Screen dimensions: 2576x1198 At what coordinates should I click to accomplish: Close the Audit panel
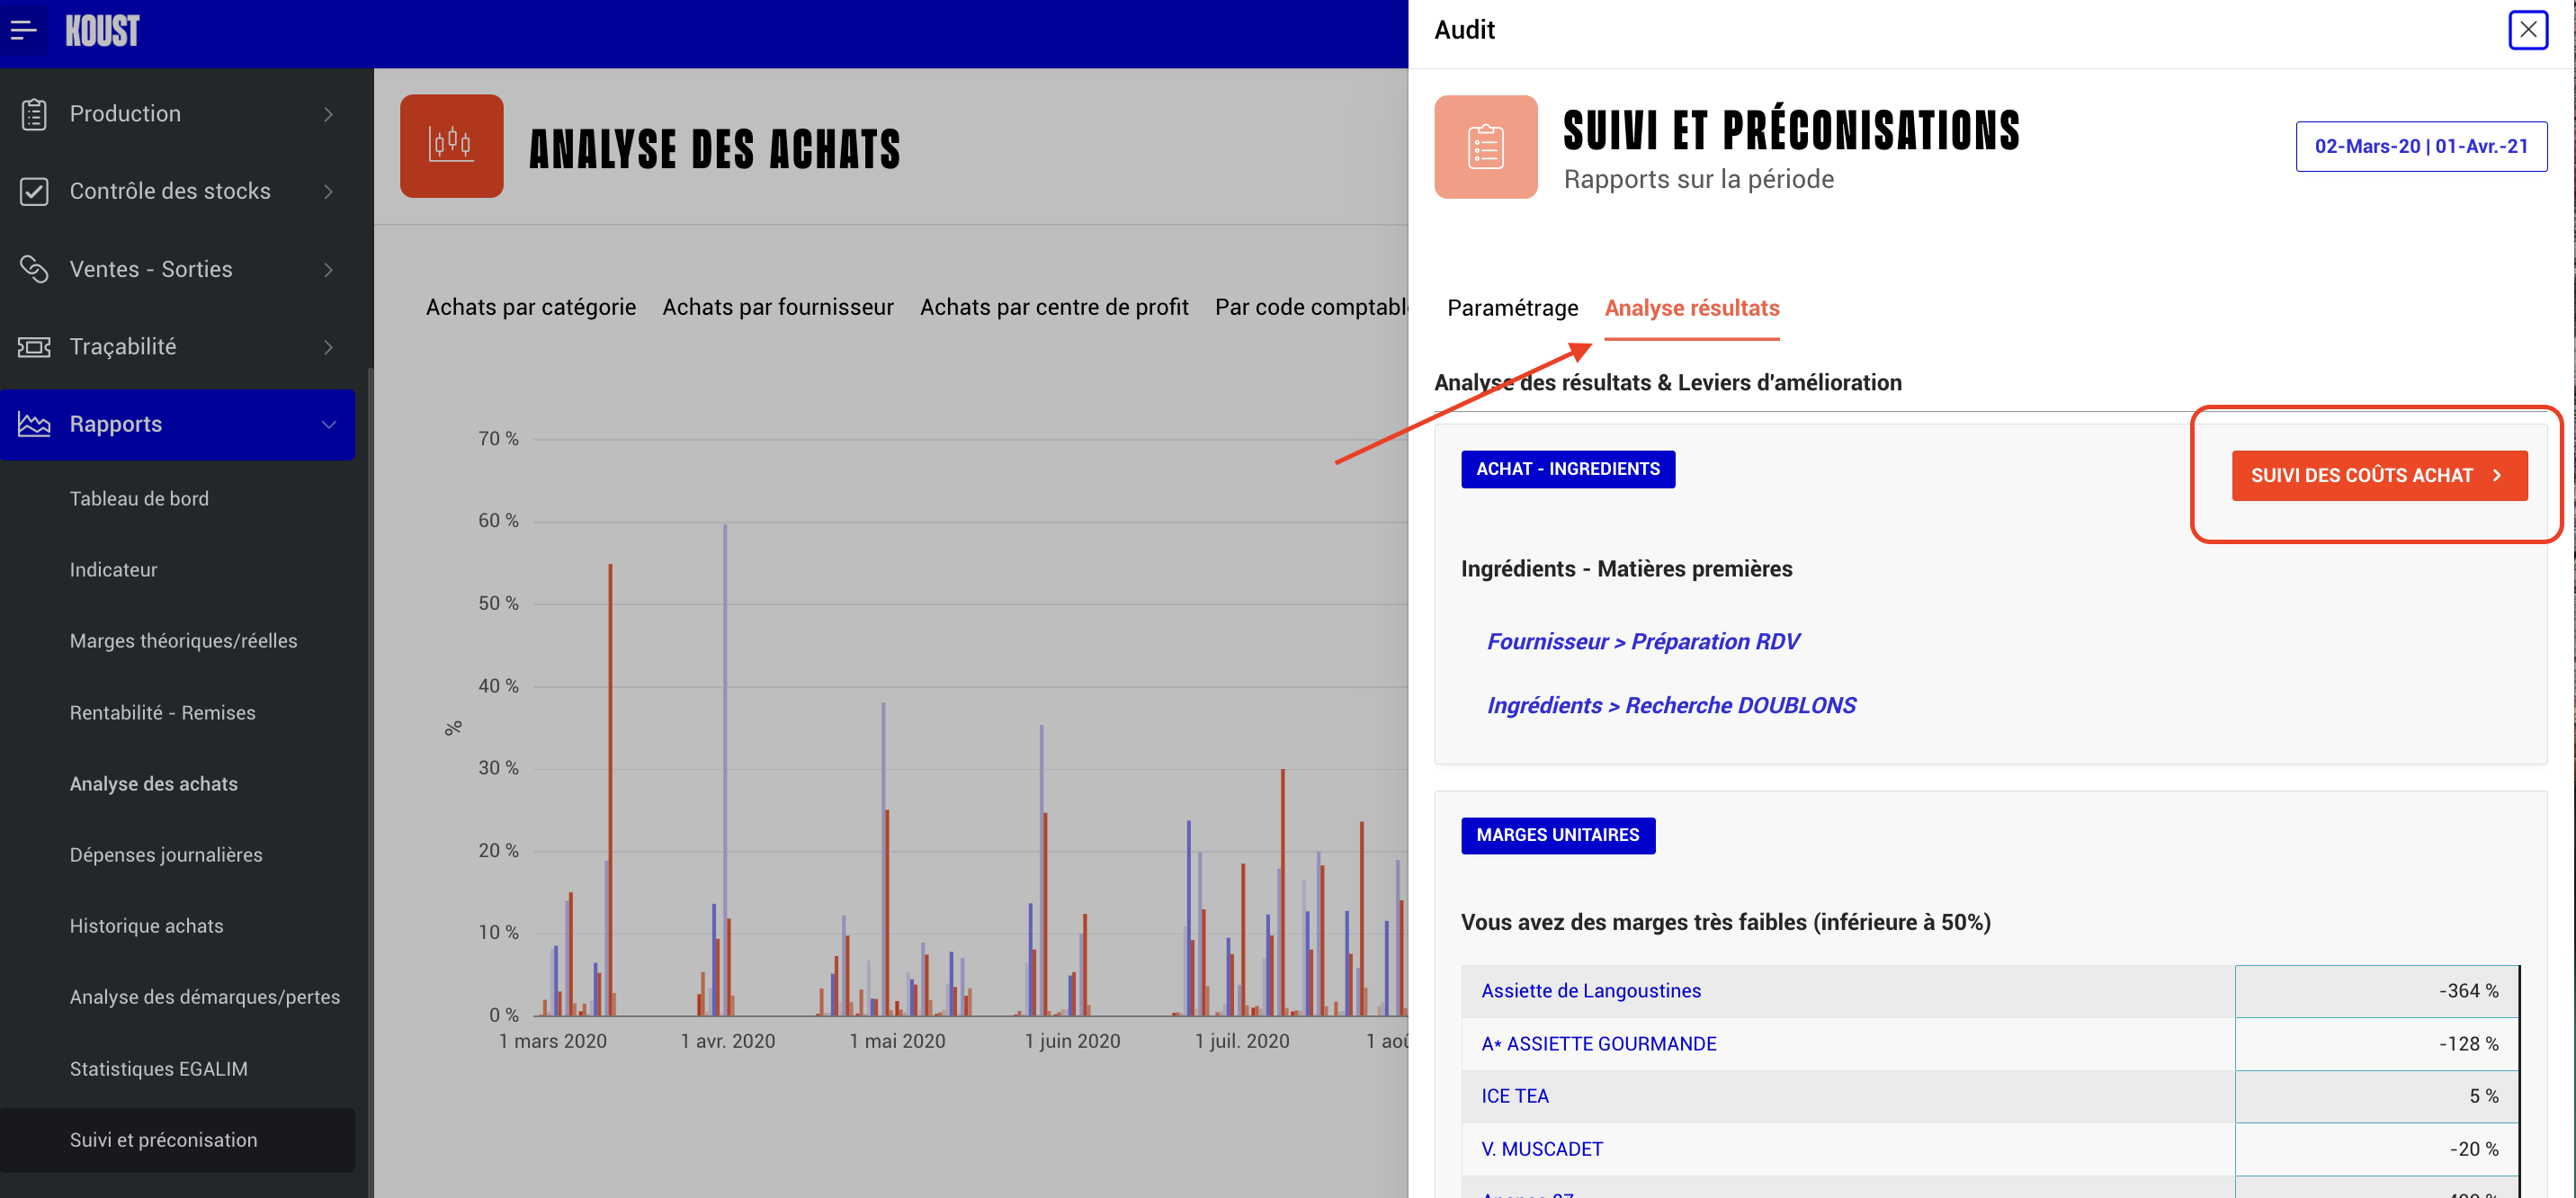[x=2527, y=29]
